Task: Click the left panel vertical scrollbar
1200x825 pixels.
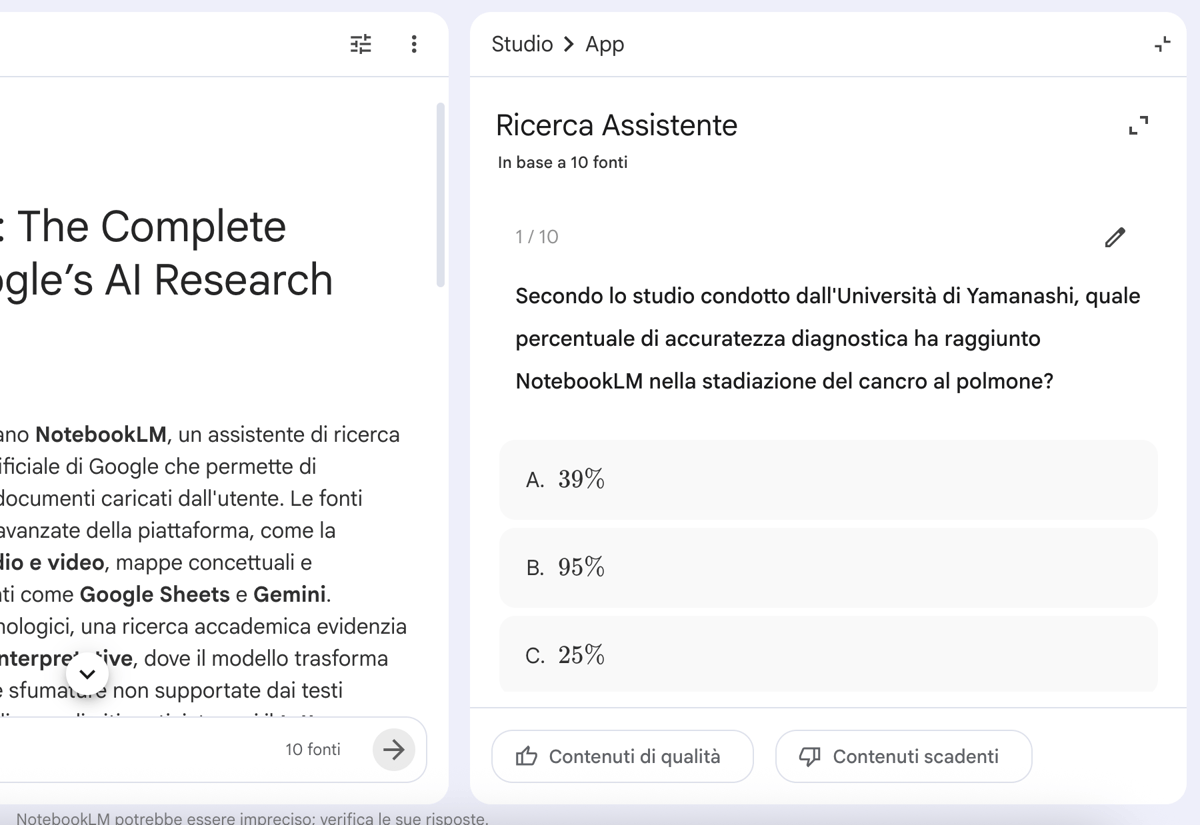Action: tap(440, 195)
